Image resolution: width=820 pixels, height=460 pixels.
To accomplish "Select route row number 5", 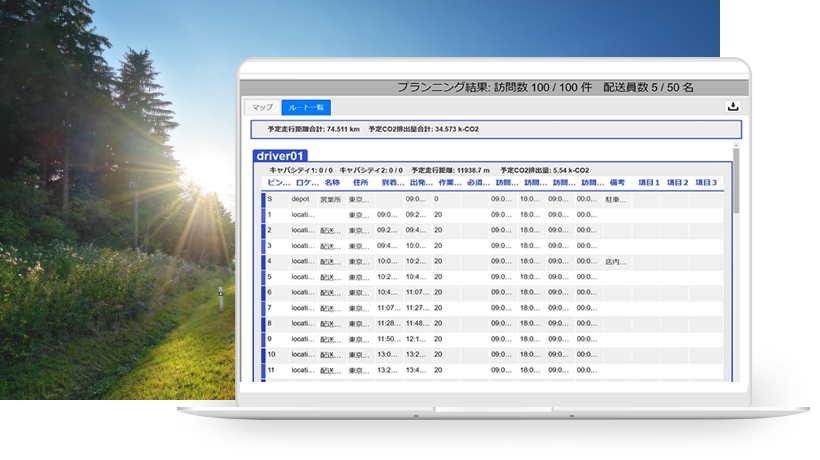I will coord(493,277).
